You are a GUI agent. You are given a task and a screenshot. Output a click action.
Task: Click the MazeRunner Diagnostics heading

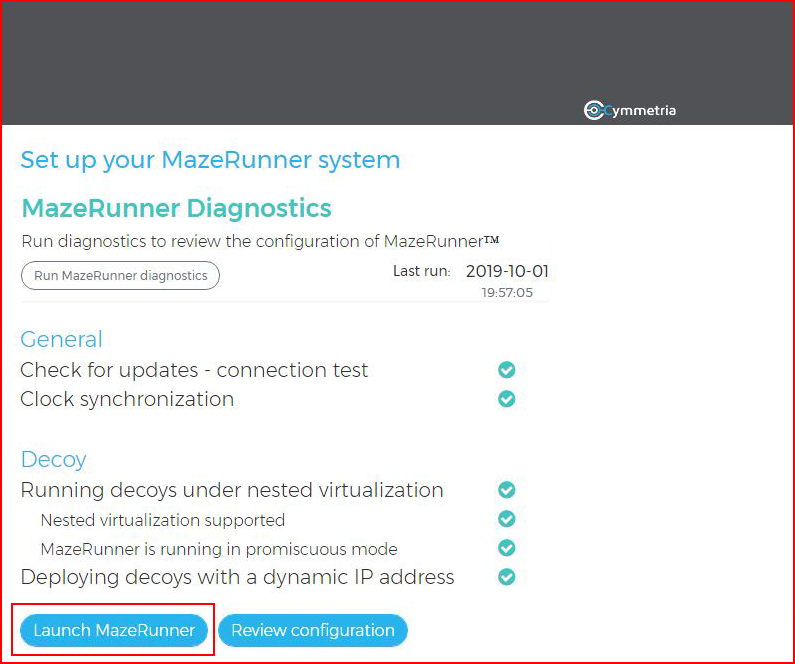tap(176, 208)
